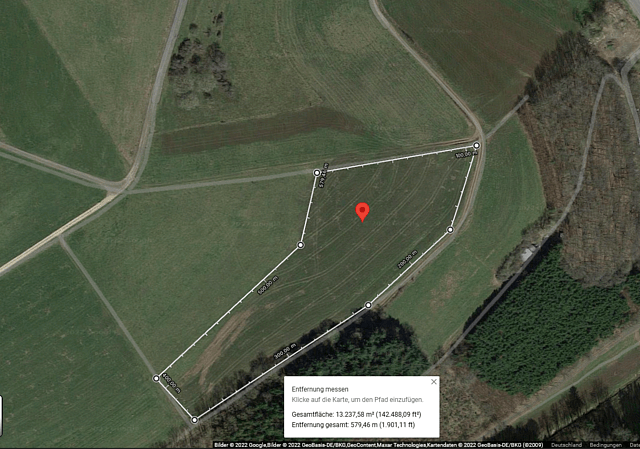
Task: Select the southernmost starting node of the path
Action: coord(195,420)
